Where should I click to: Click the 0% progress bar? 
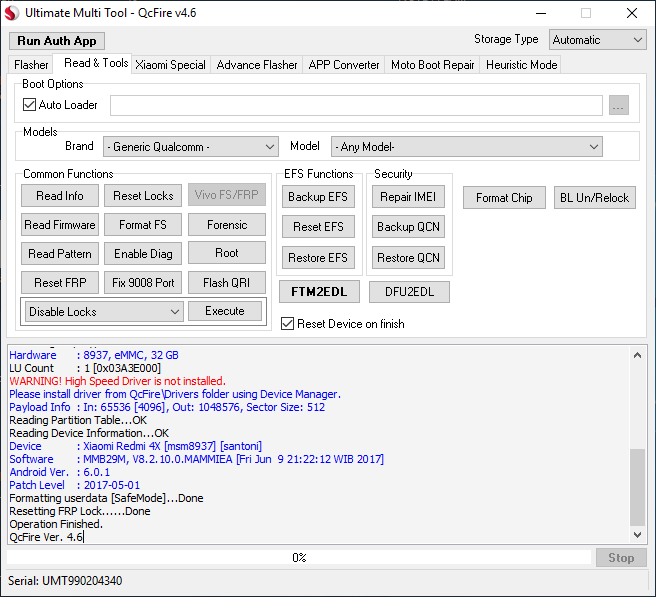299,558
